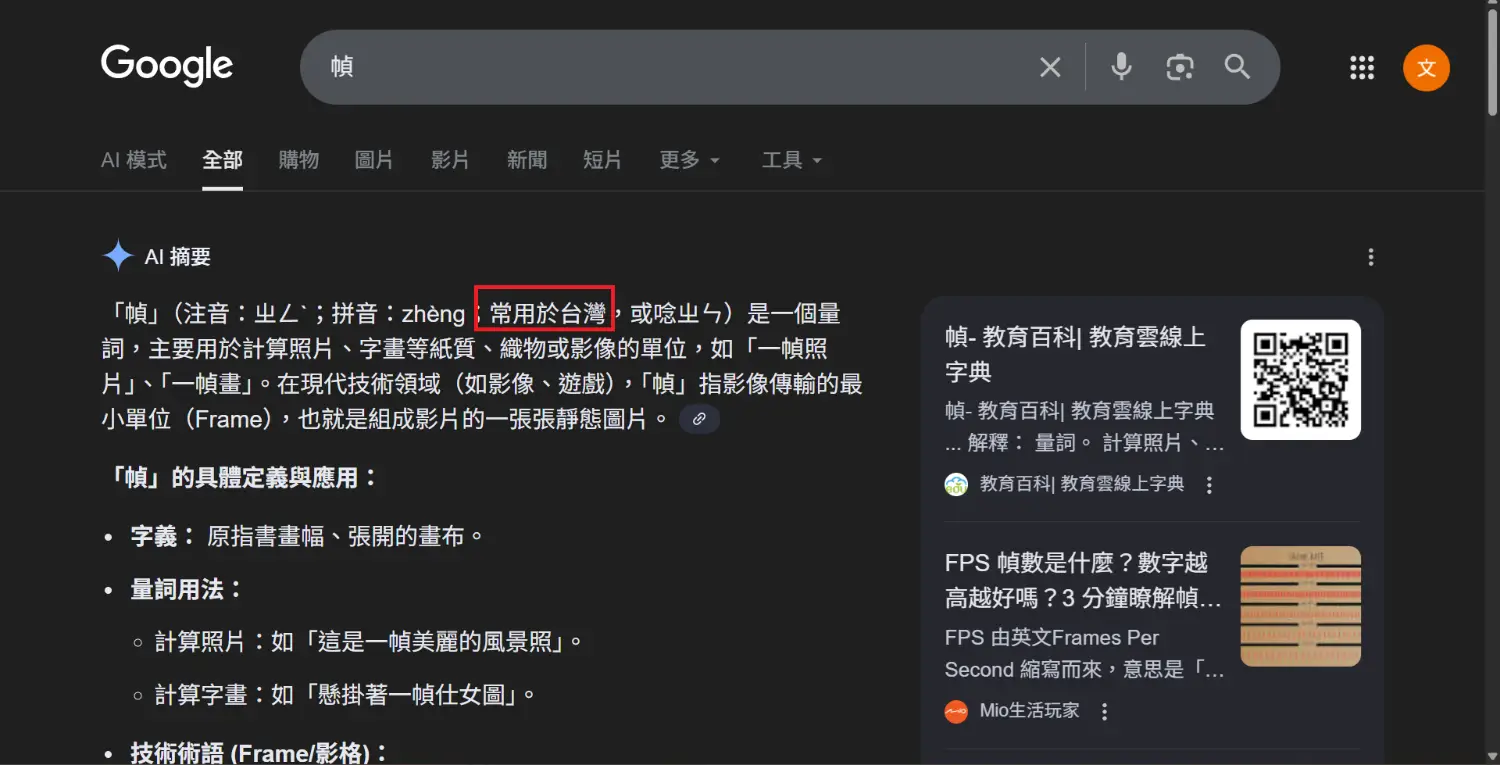This screenshot has height=765, width=1500.
Task: Switch to the 圖片 tab
Action: [x=374, y=160]
